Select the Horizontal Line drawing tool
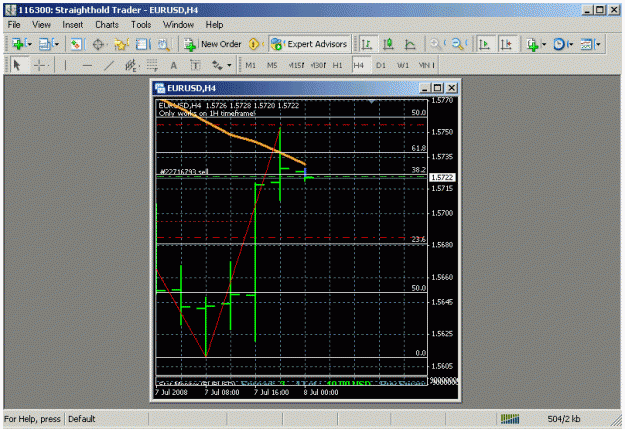625x429 pixels. tap(87, 65)
